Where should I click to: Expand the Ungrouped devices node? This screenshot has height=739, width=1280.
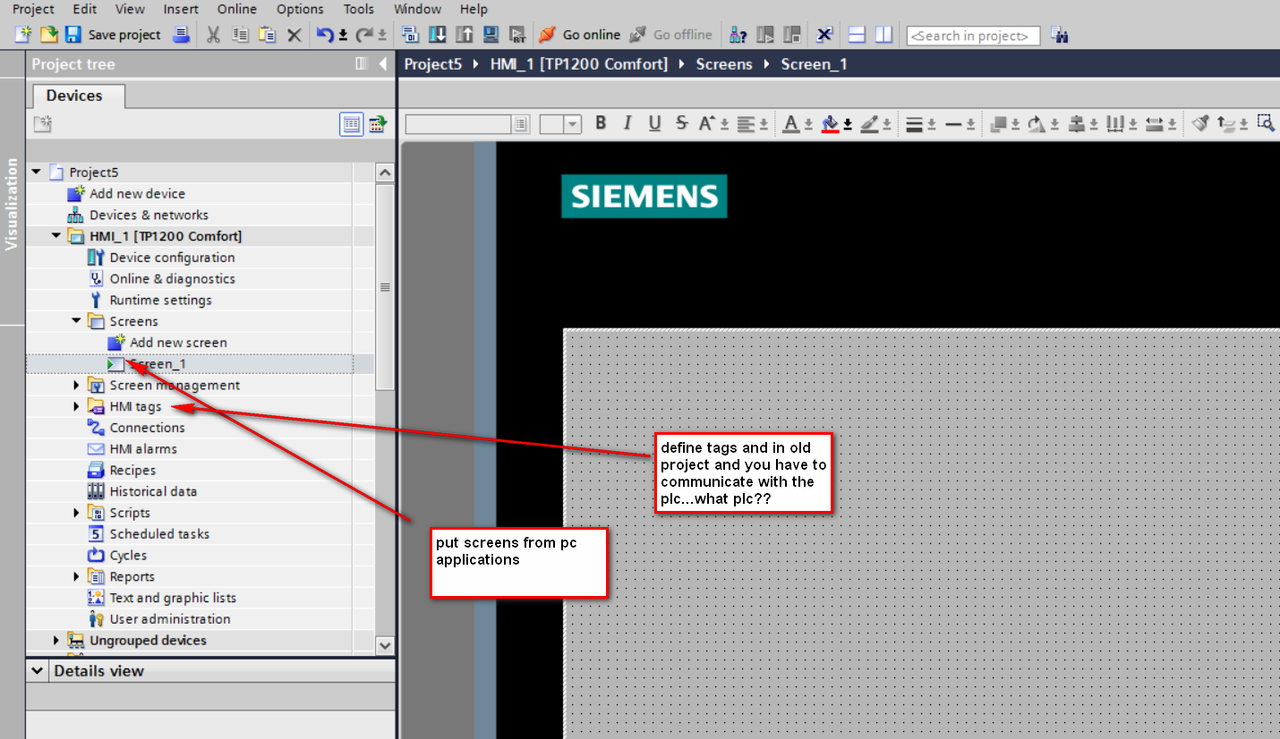click(x=56, y=640)
